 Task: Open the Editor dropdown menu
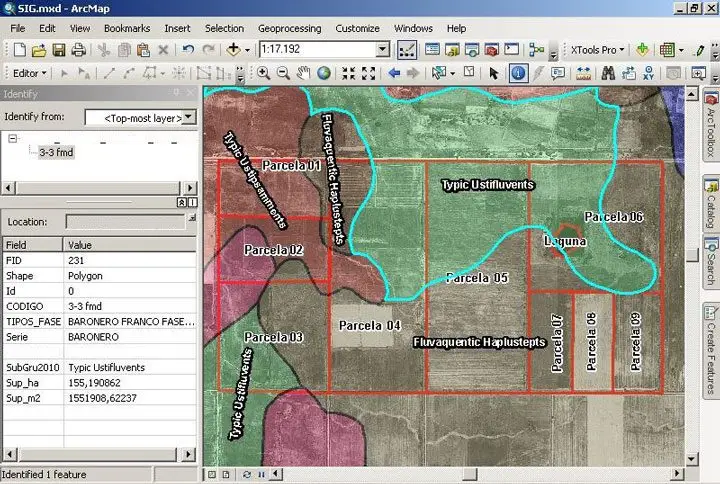click(29, 73)
